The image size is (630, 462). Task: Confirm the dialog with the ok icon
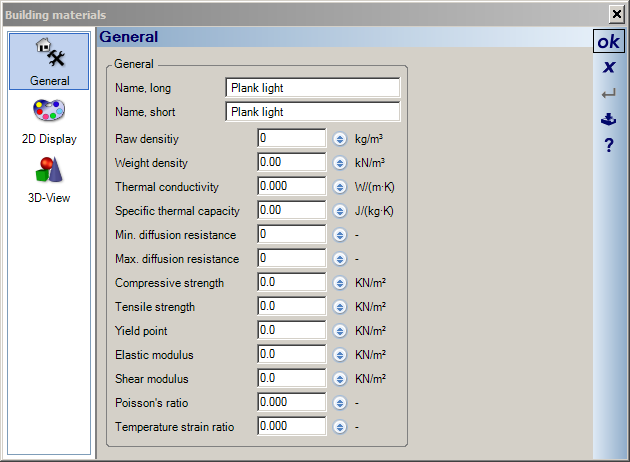pos(608,41)
